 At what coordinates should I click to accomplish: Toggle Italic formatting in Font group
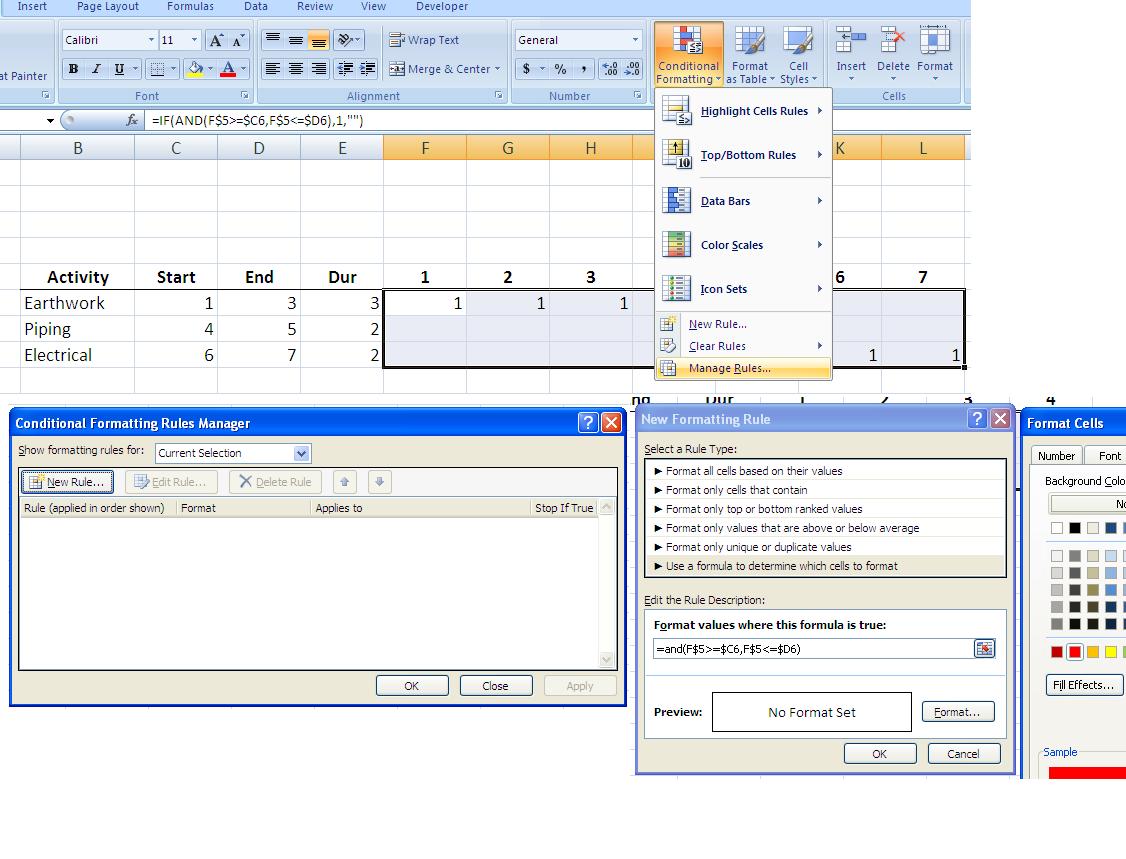point(96,69)
